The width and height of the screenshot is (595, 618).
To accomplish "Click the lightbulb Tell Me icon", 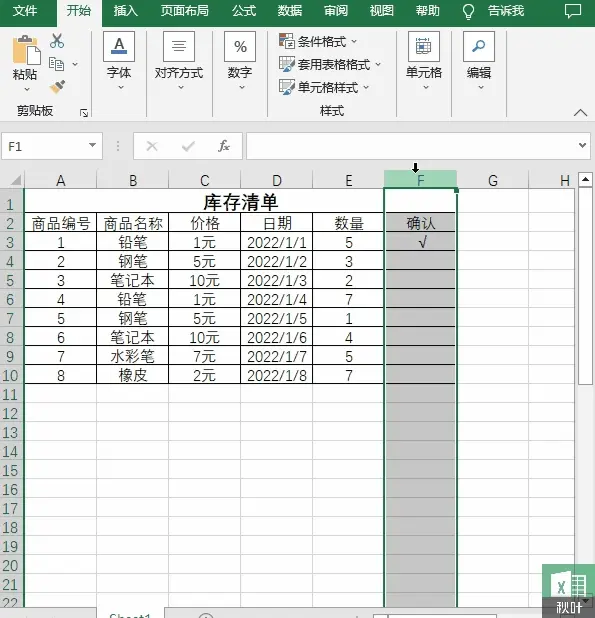I will click(468, 11).
